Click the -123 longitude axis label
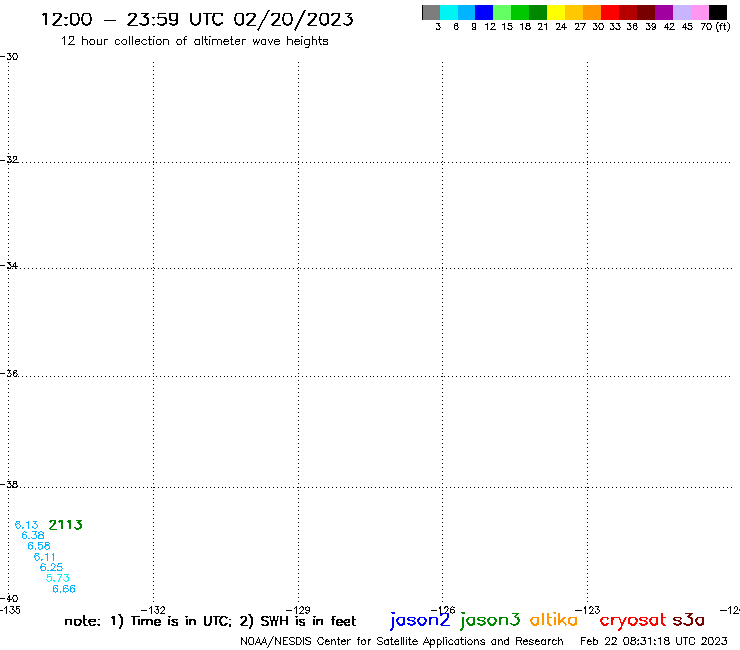This screenshot has height=650, width=740. (x=588, y=610)
